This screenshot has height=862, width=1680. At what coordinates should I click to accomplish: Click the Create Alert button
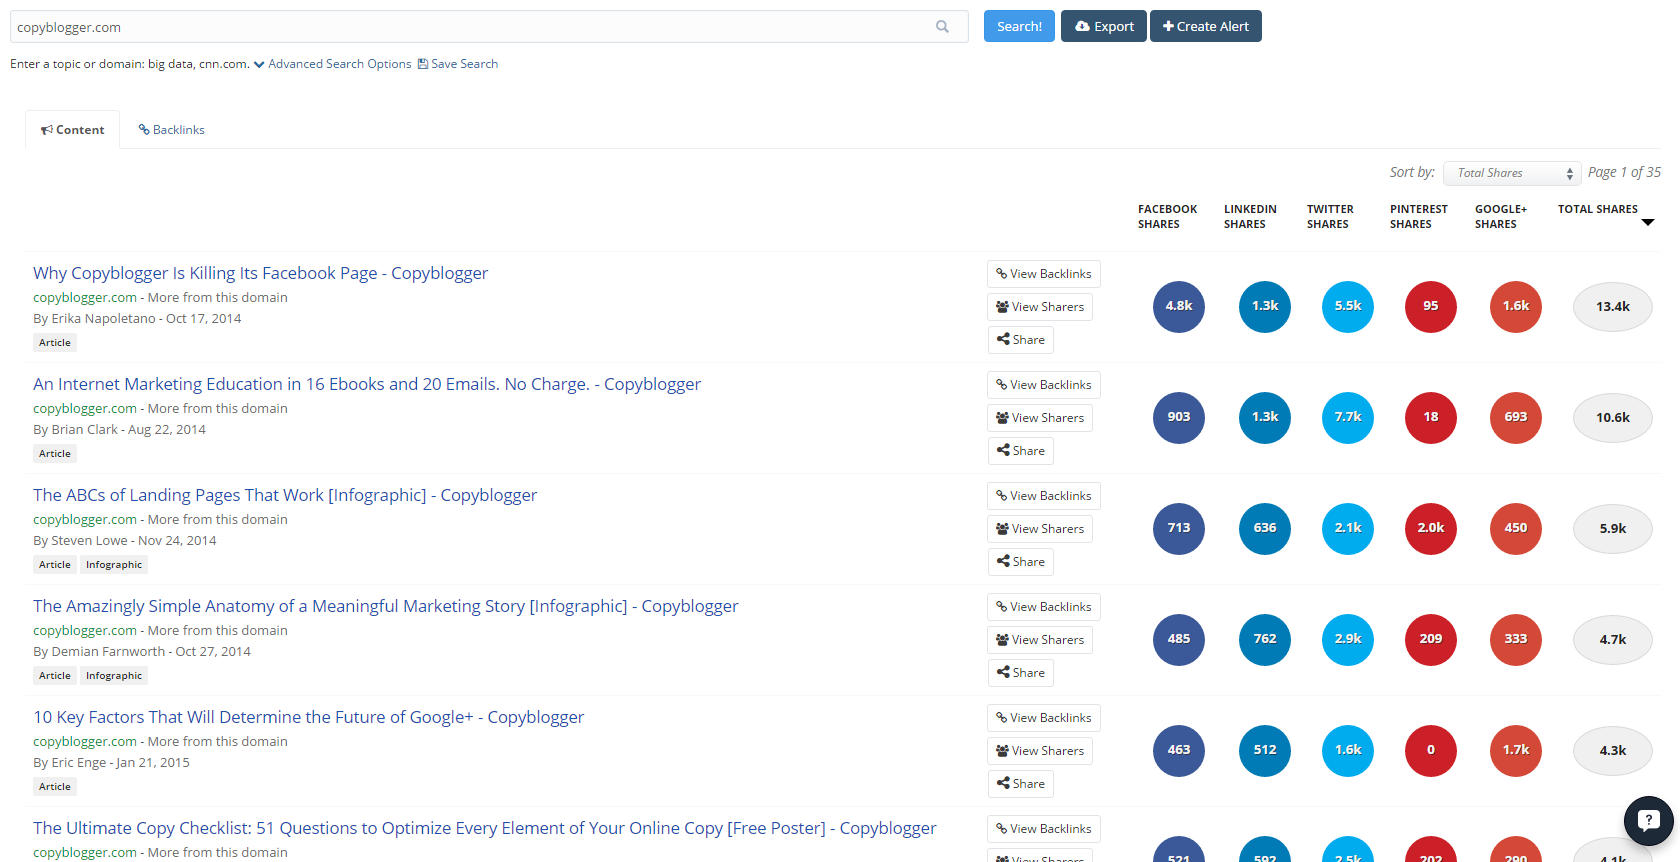(1206, 27)
